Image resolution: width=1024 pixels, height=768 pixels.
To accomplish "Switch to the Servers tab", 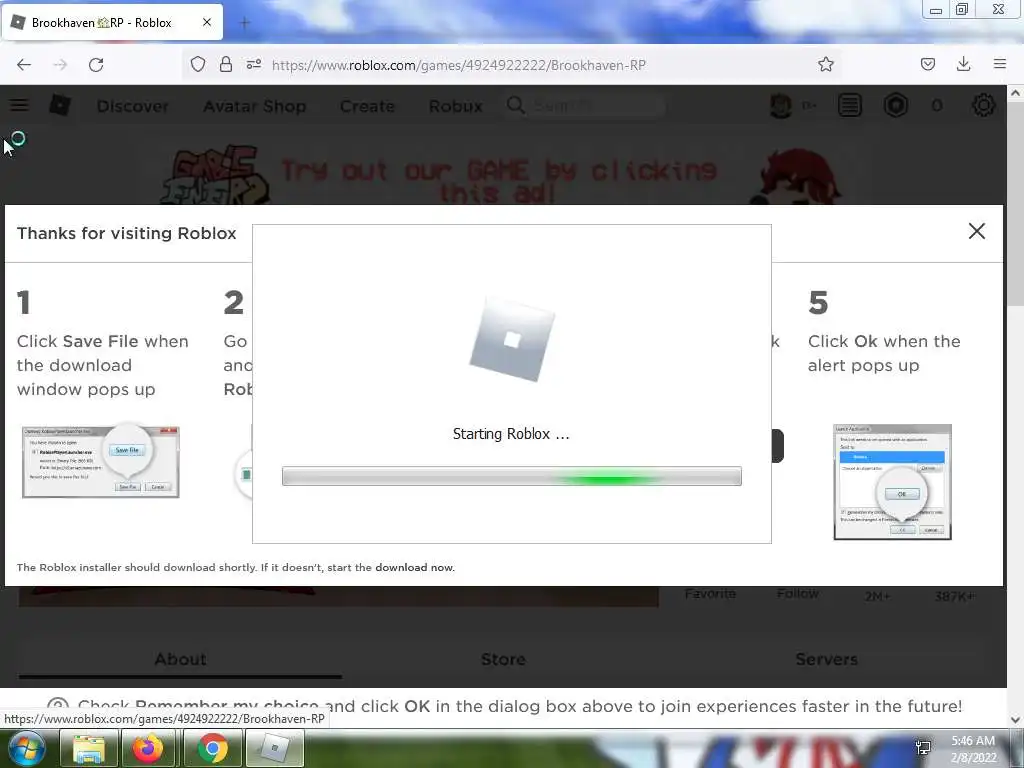I will [826, 659].
